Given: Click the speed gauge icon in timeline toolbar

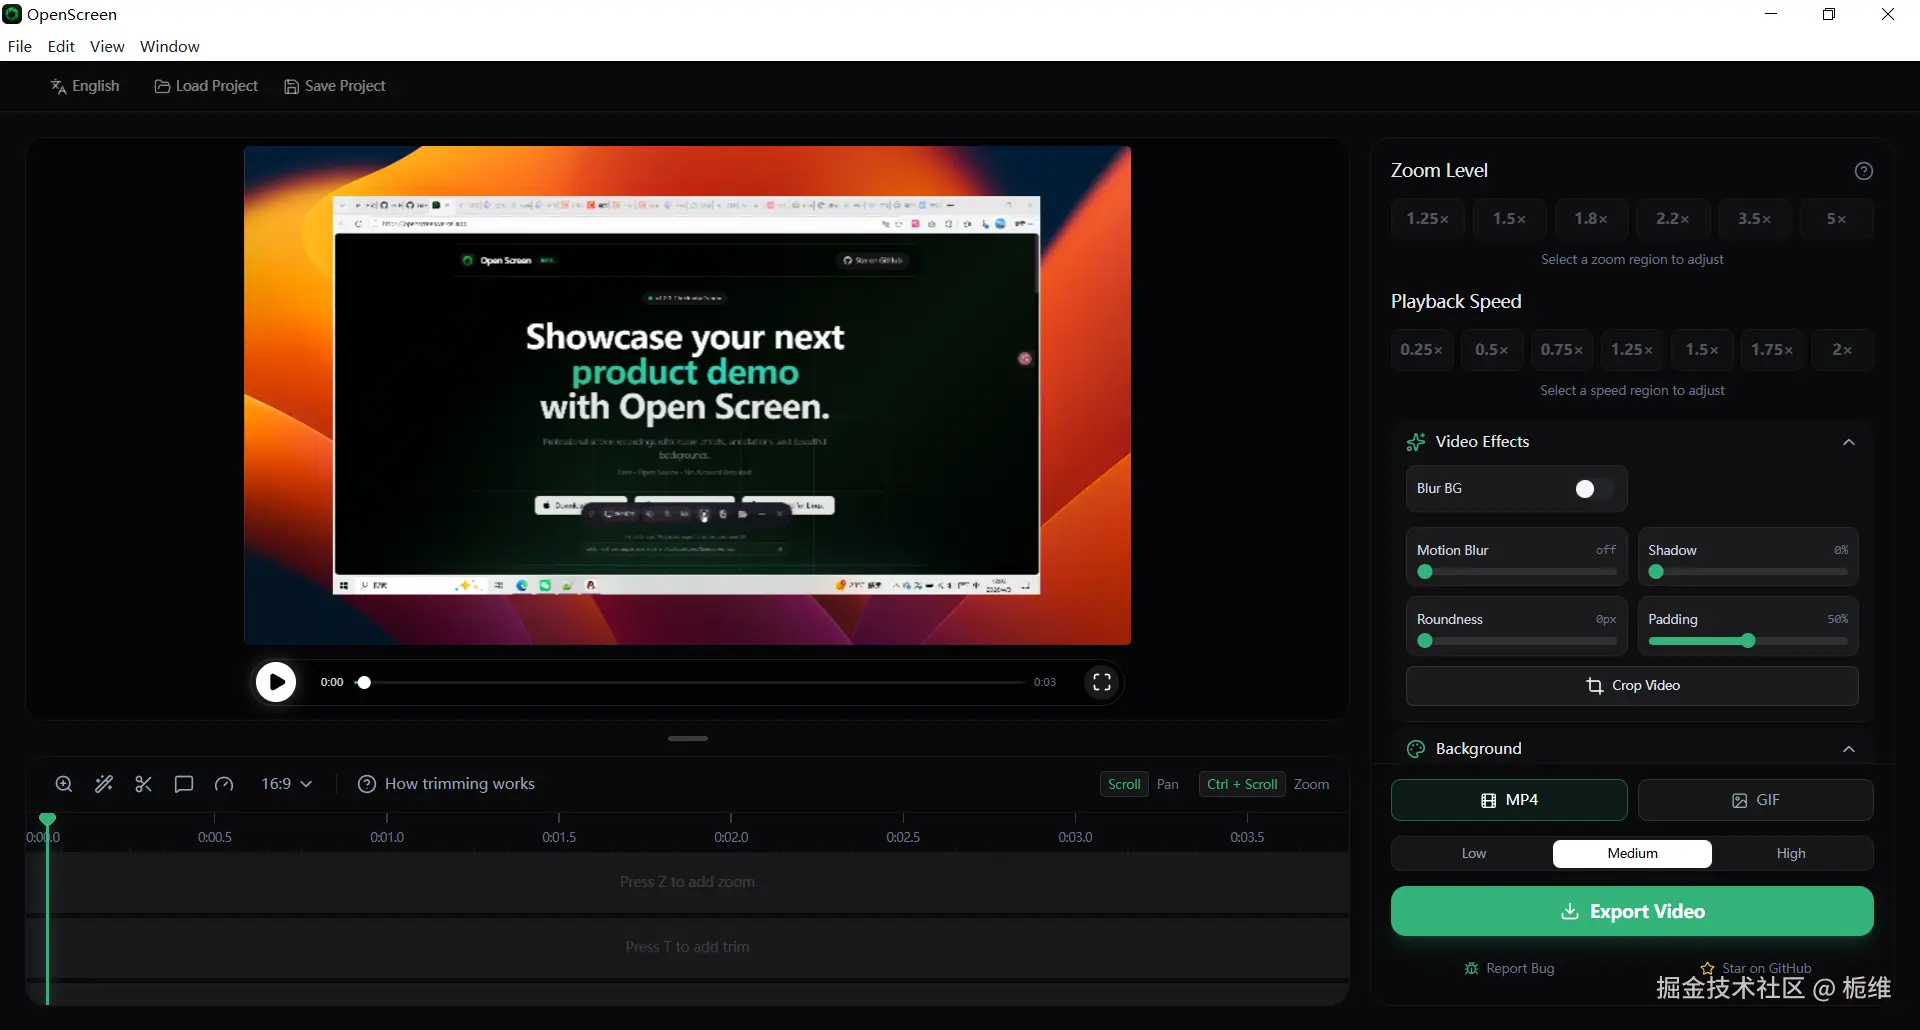Looking at the screenshot, I should point(224,784).
